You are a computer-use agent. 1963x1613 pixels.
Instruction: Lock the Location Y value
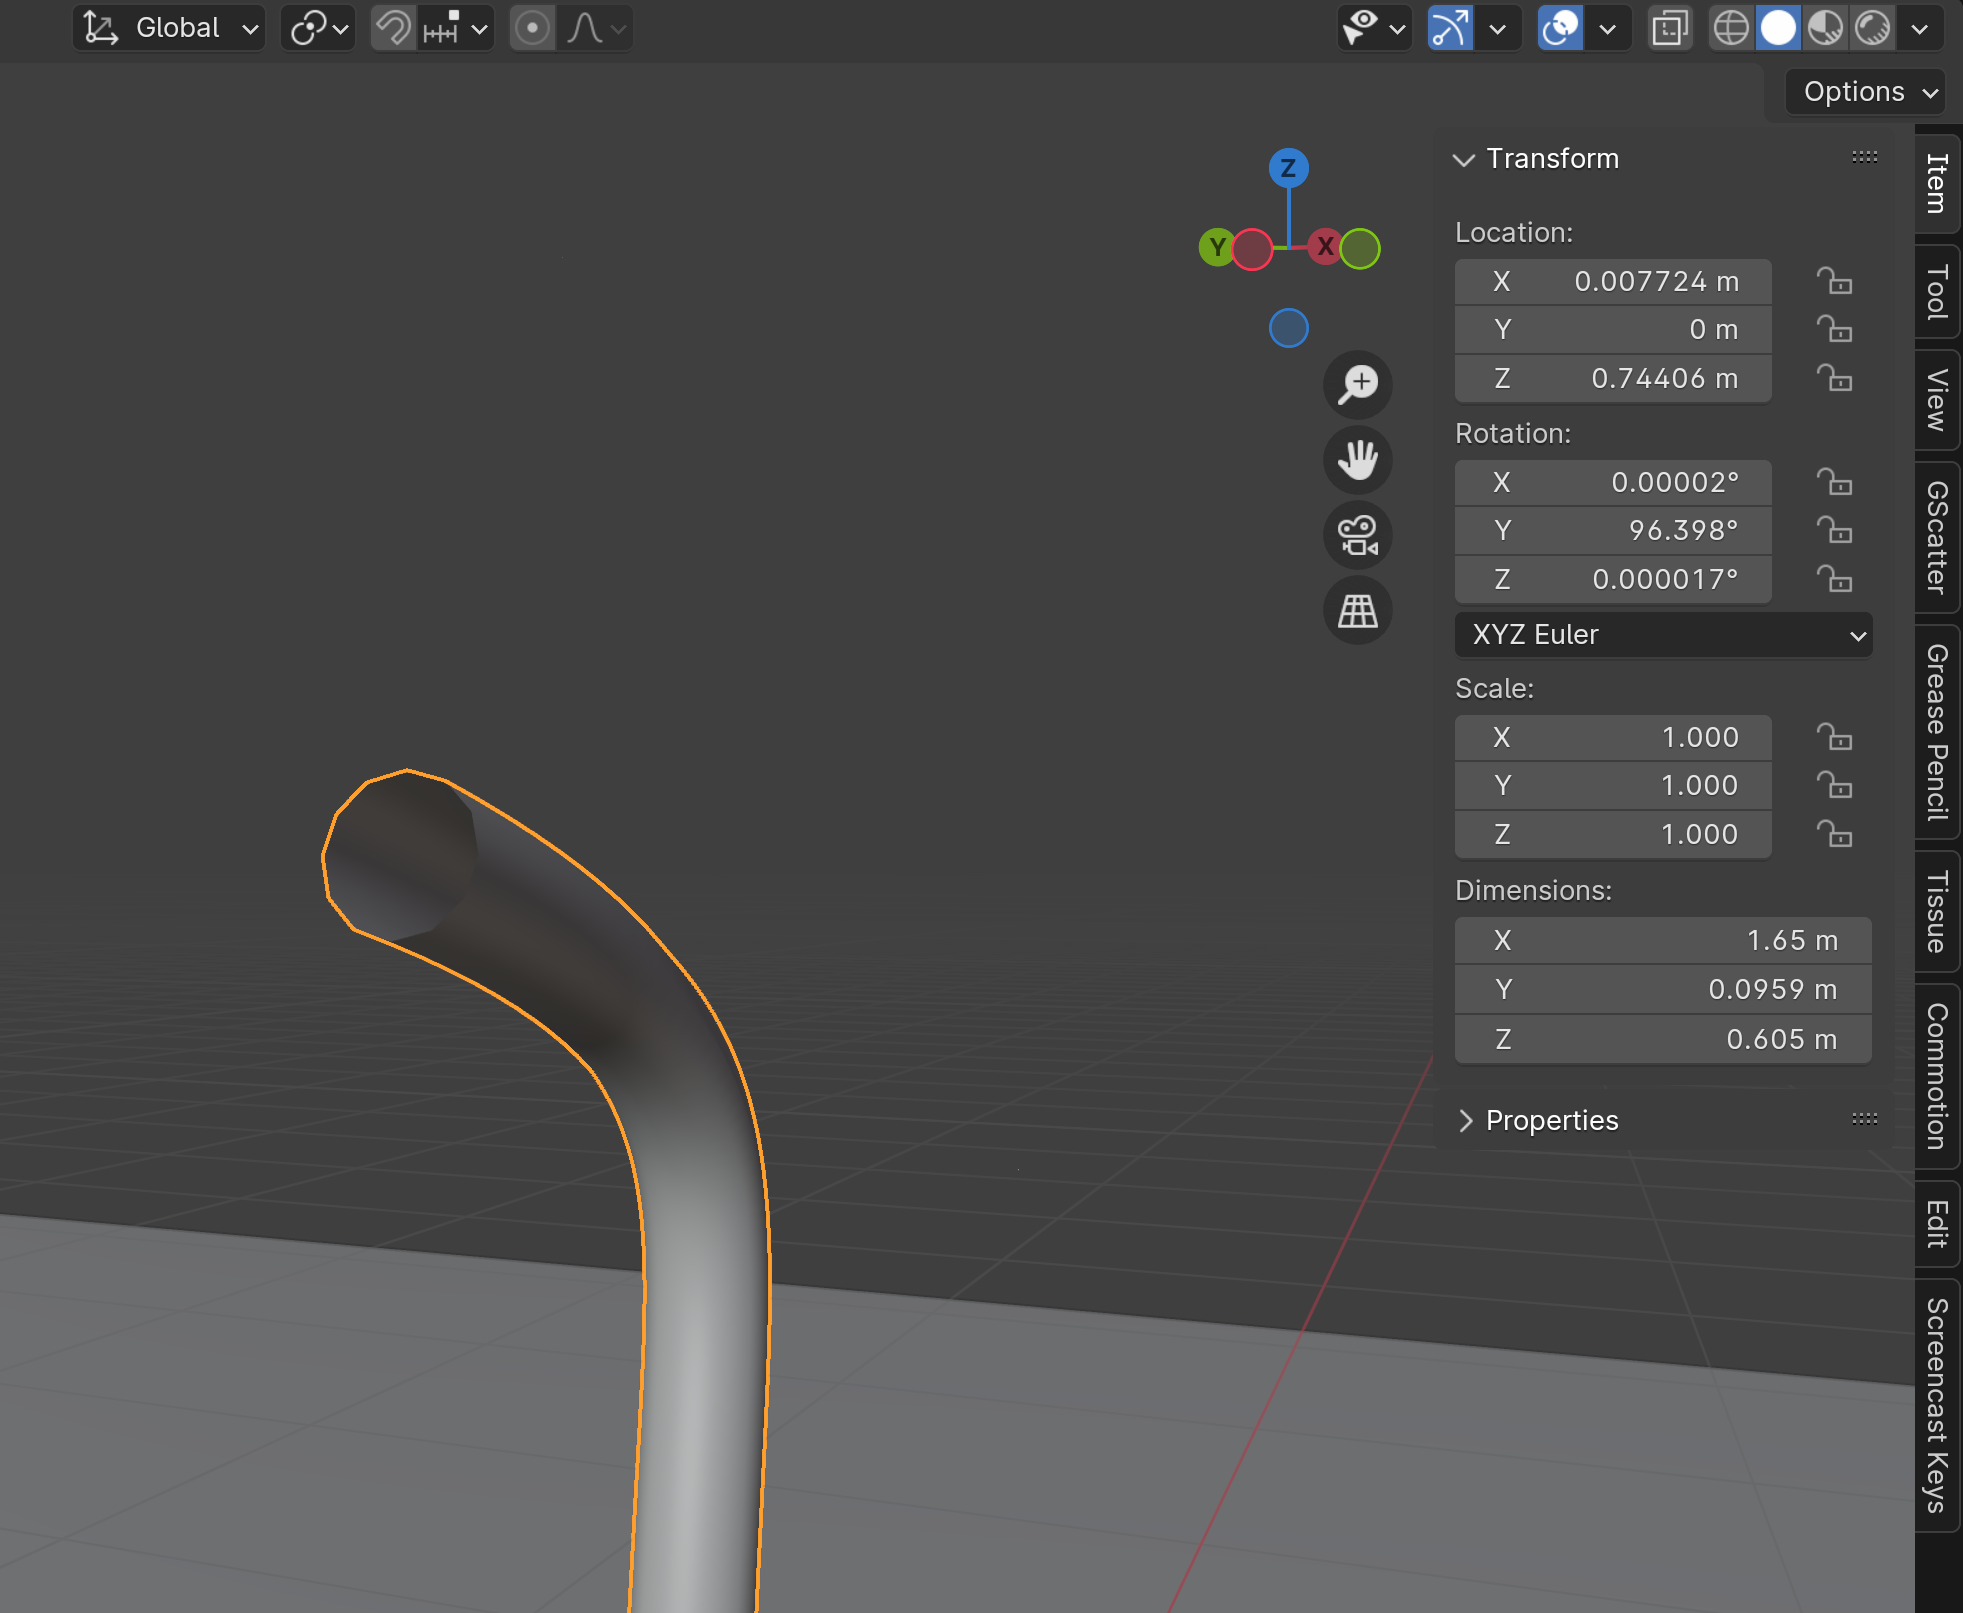(1834, 330)
